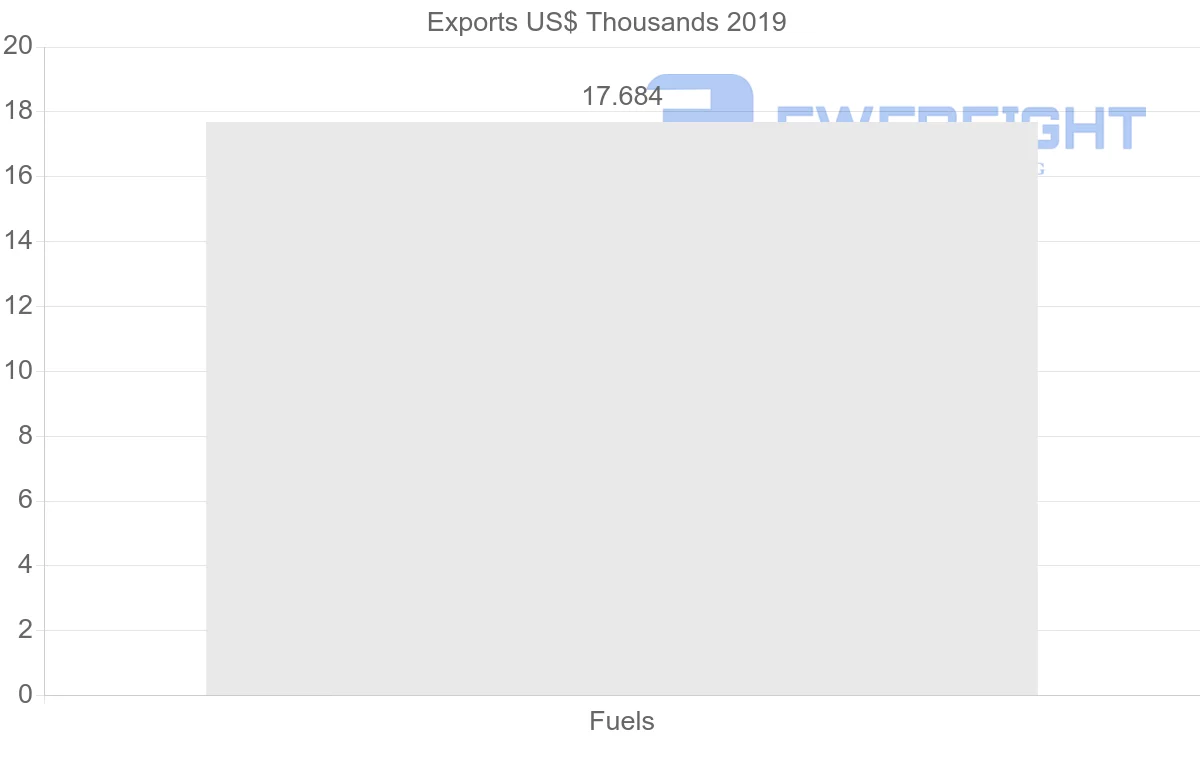
Task: Click the small tagline under the watermark
Action: coord(1040,168)
